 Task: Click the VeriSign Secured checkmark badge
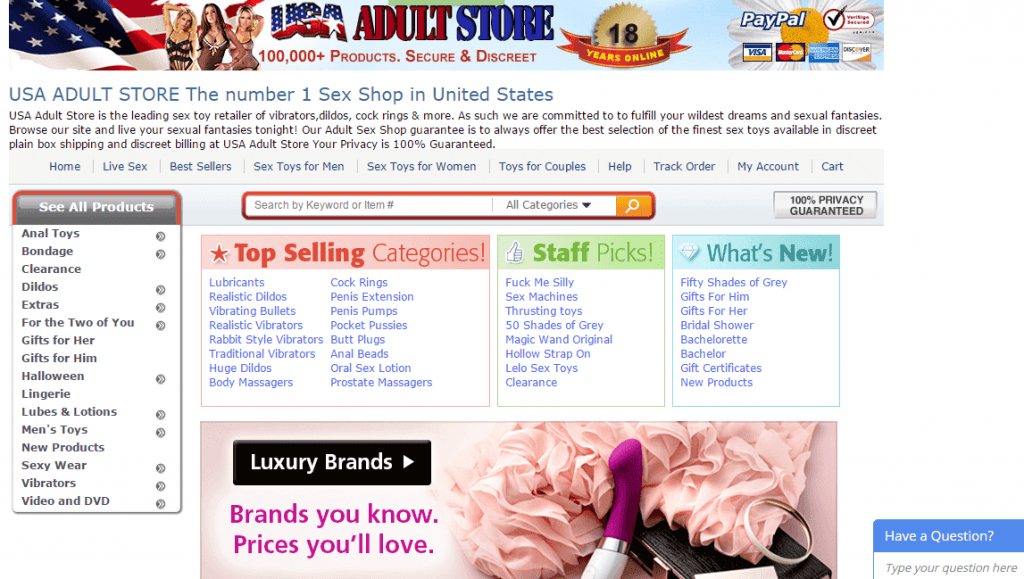pos(848,20)
